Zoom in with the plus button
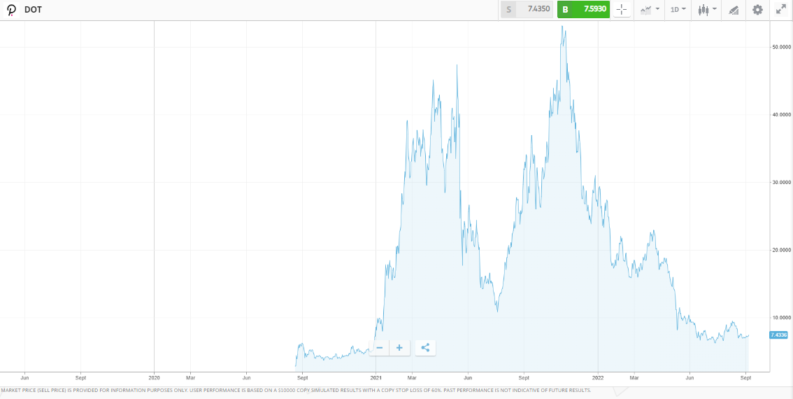The width and height of the screenshot is (793, 399). tap(400, 347)
